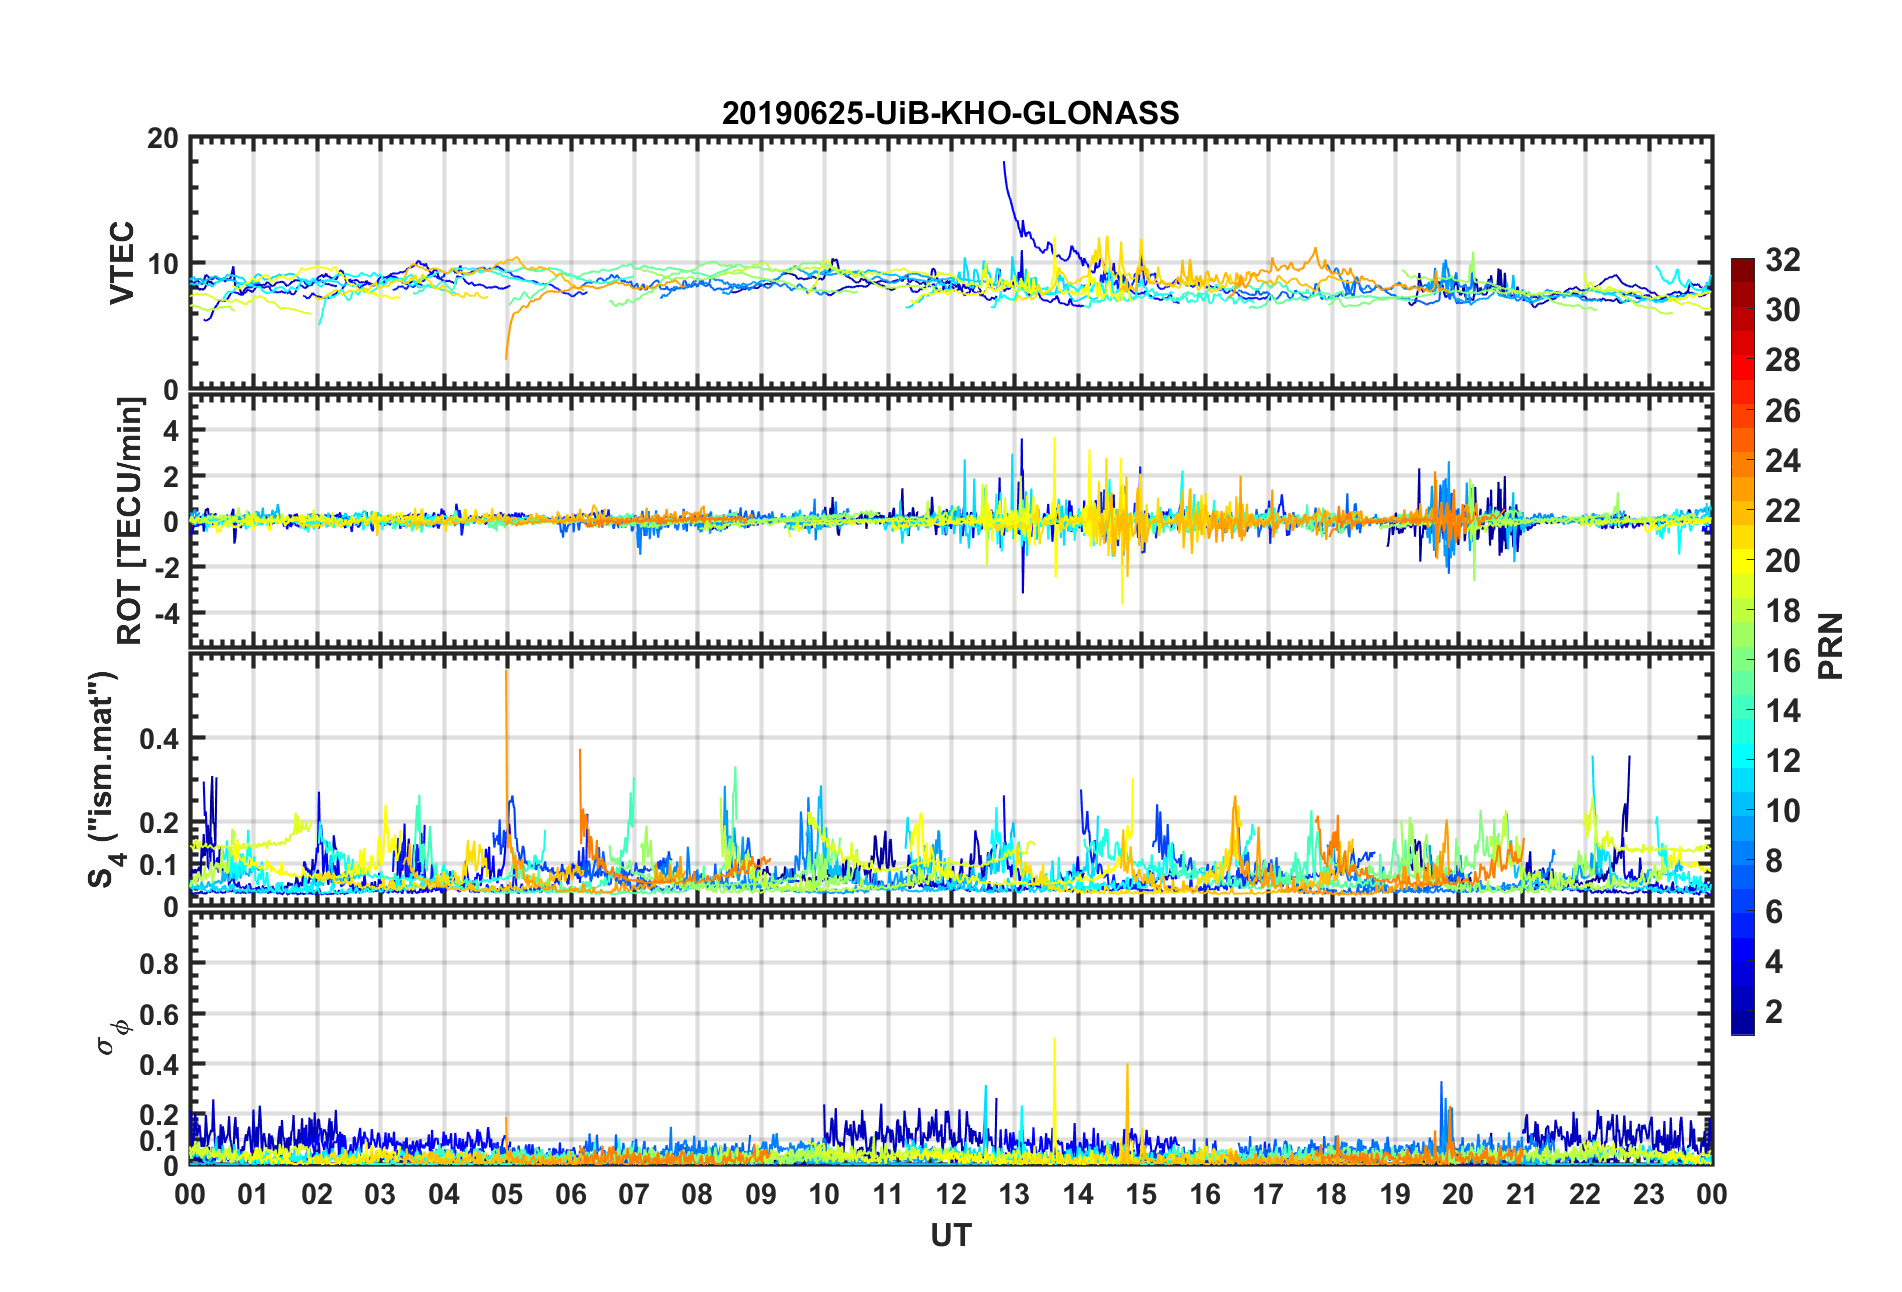The image size is (1902, 1292).
Task: Click UT axis tick label 09
Action: coord(761,1194)
